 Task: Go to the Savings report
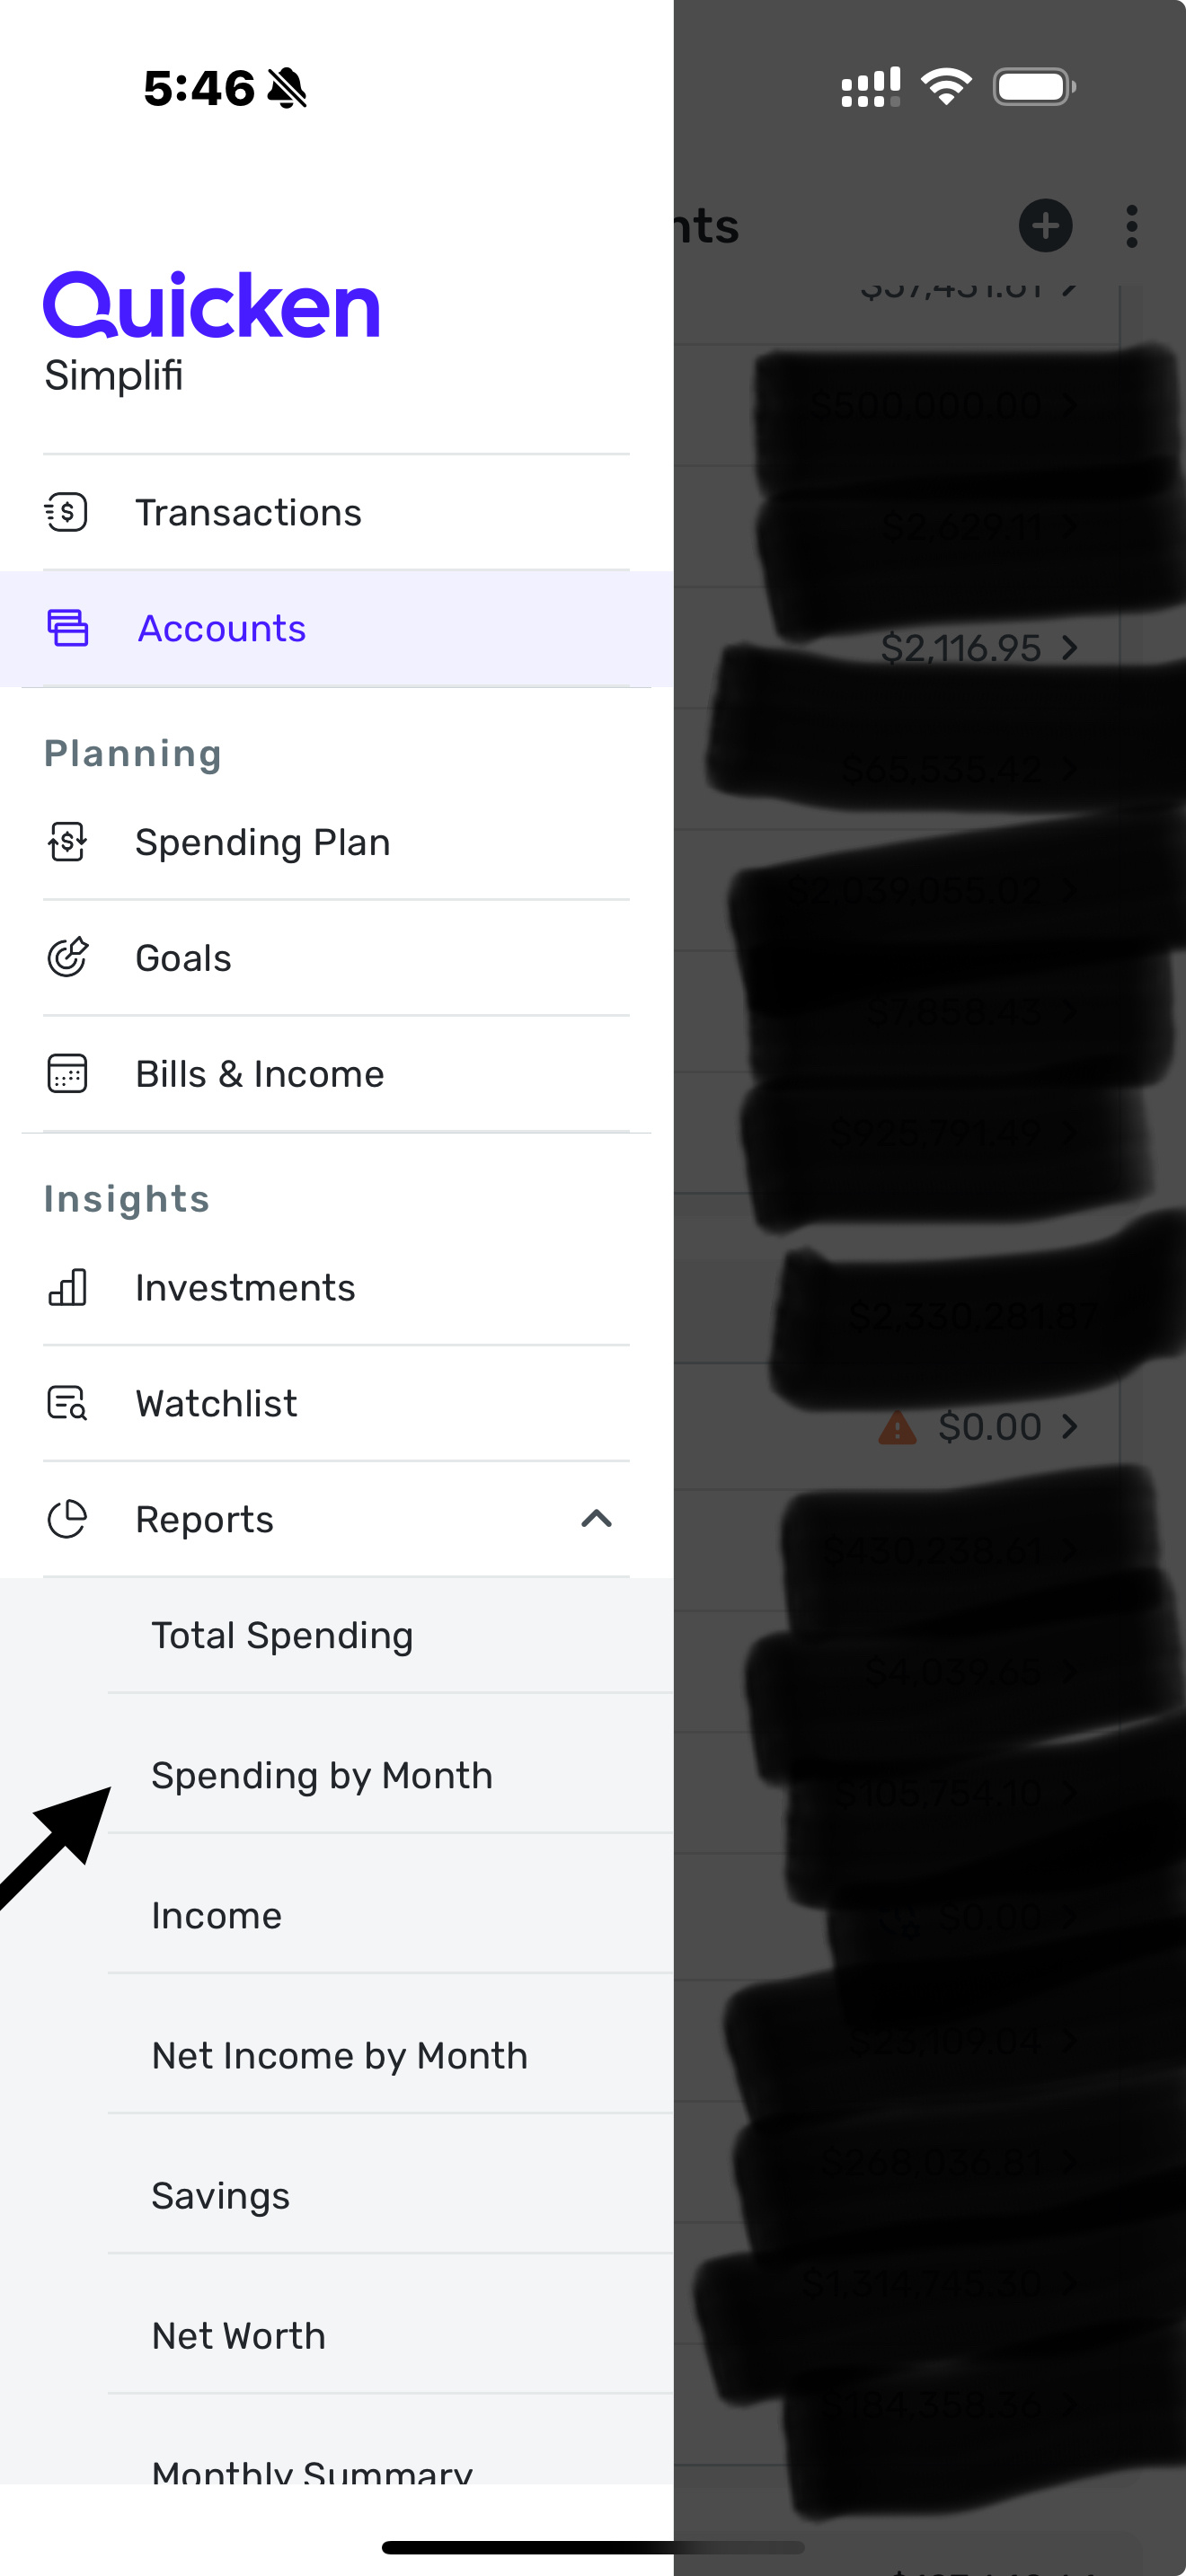click(221, 2196)
